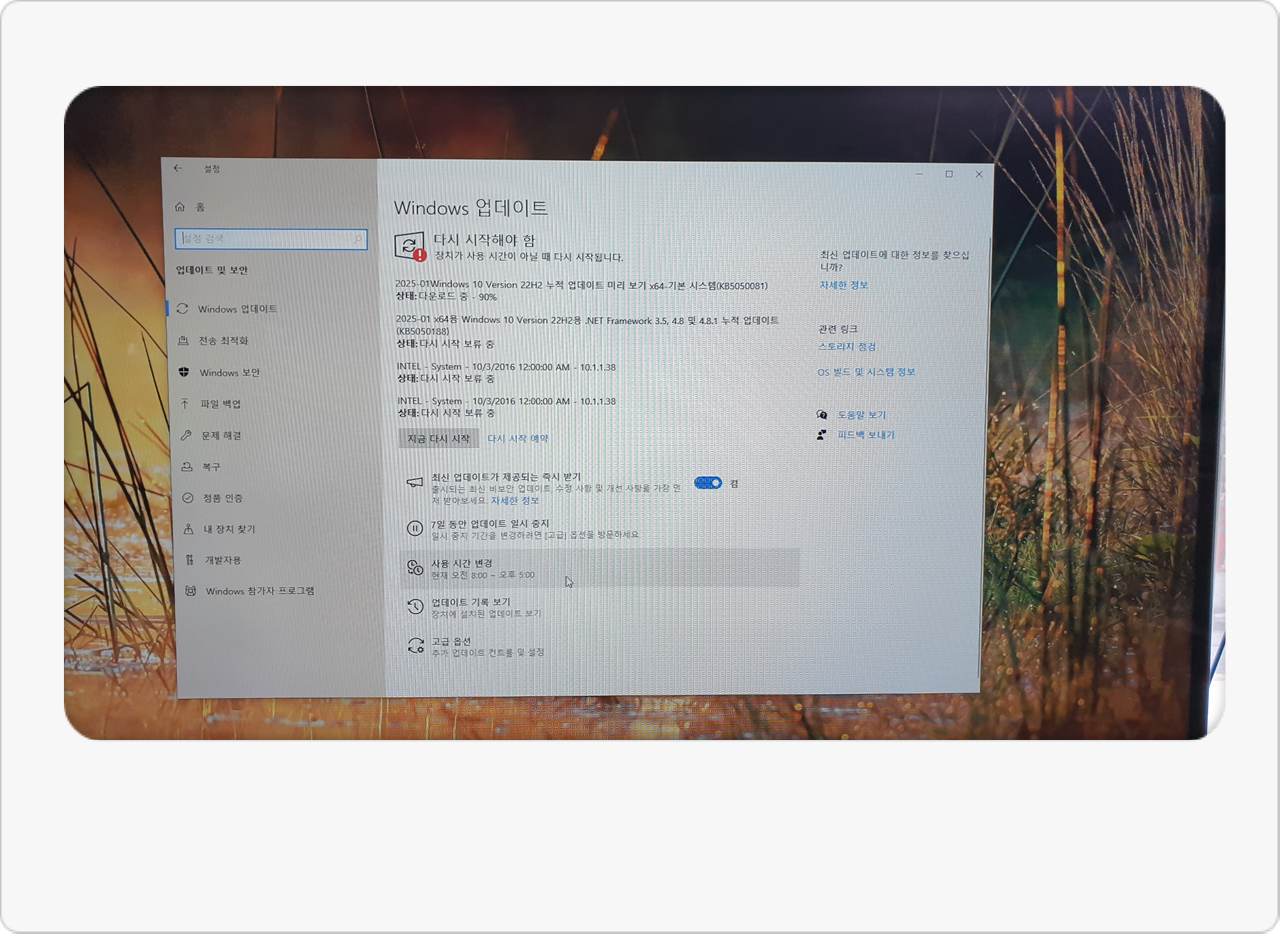Viewport: 1280px width, 934px height.
Task: Click the 현재 오전 8:00 ~ 오후 5:00 text
Action: point(483,575)
